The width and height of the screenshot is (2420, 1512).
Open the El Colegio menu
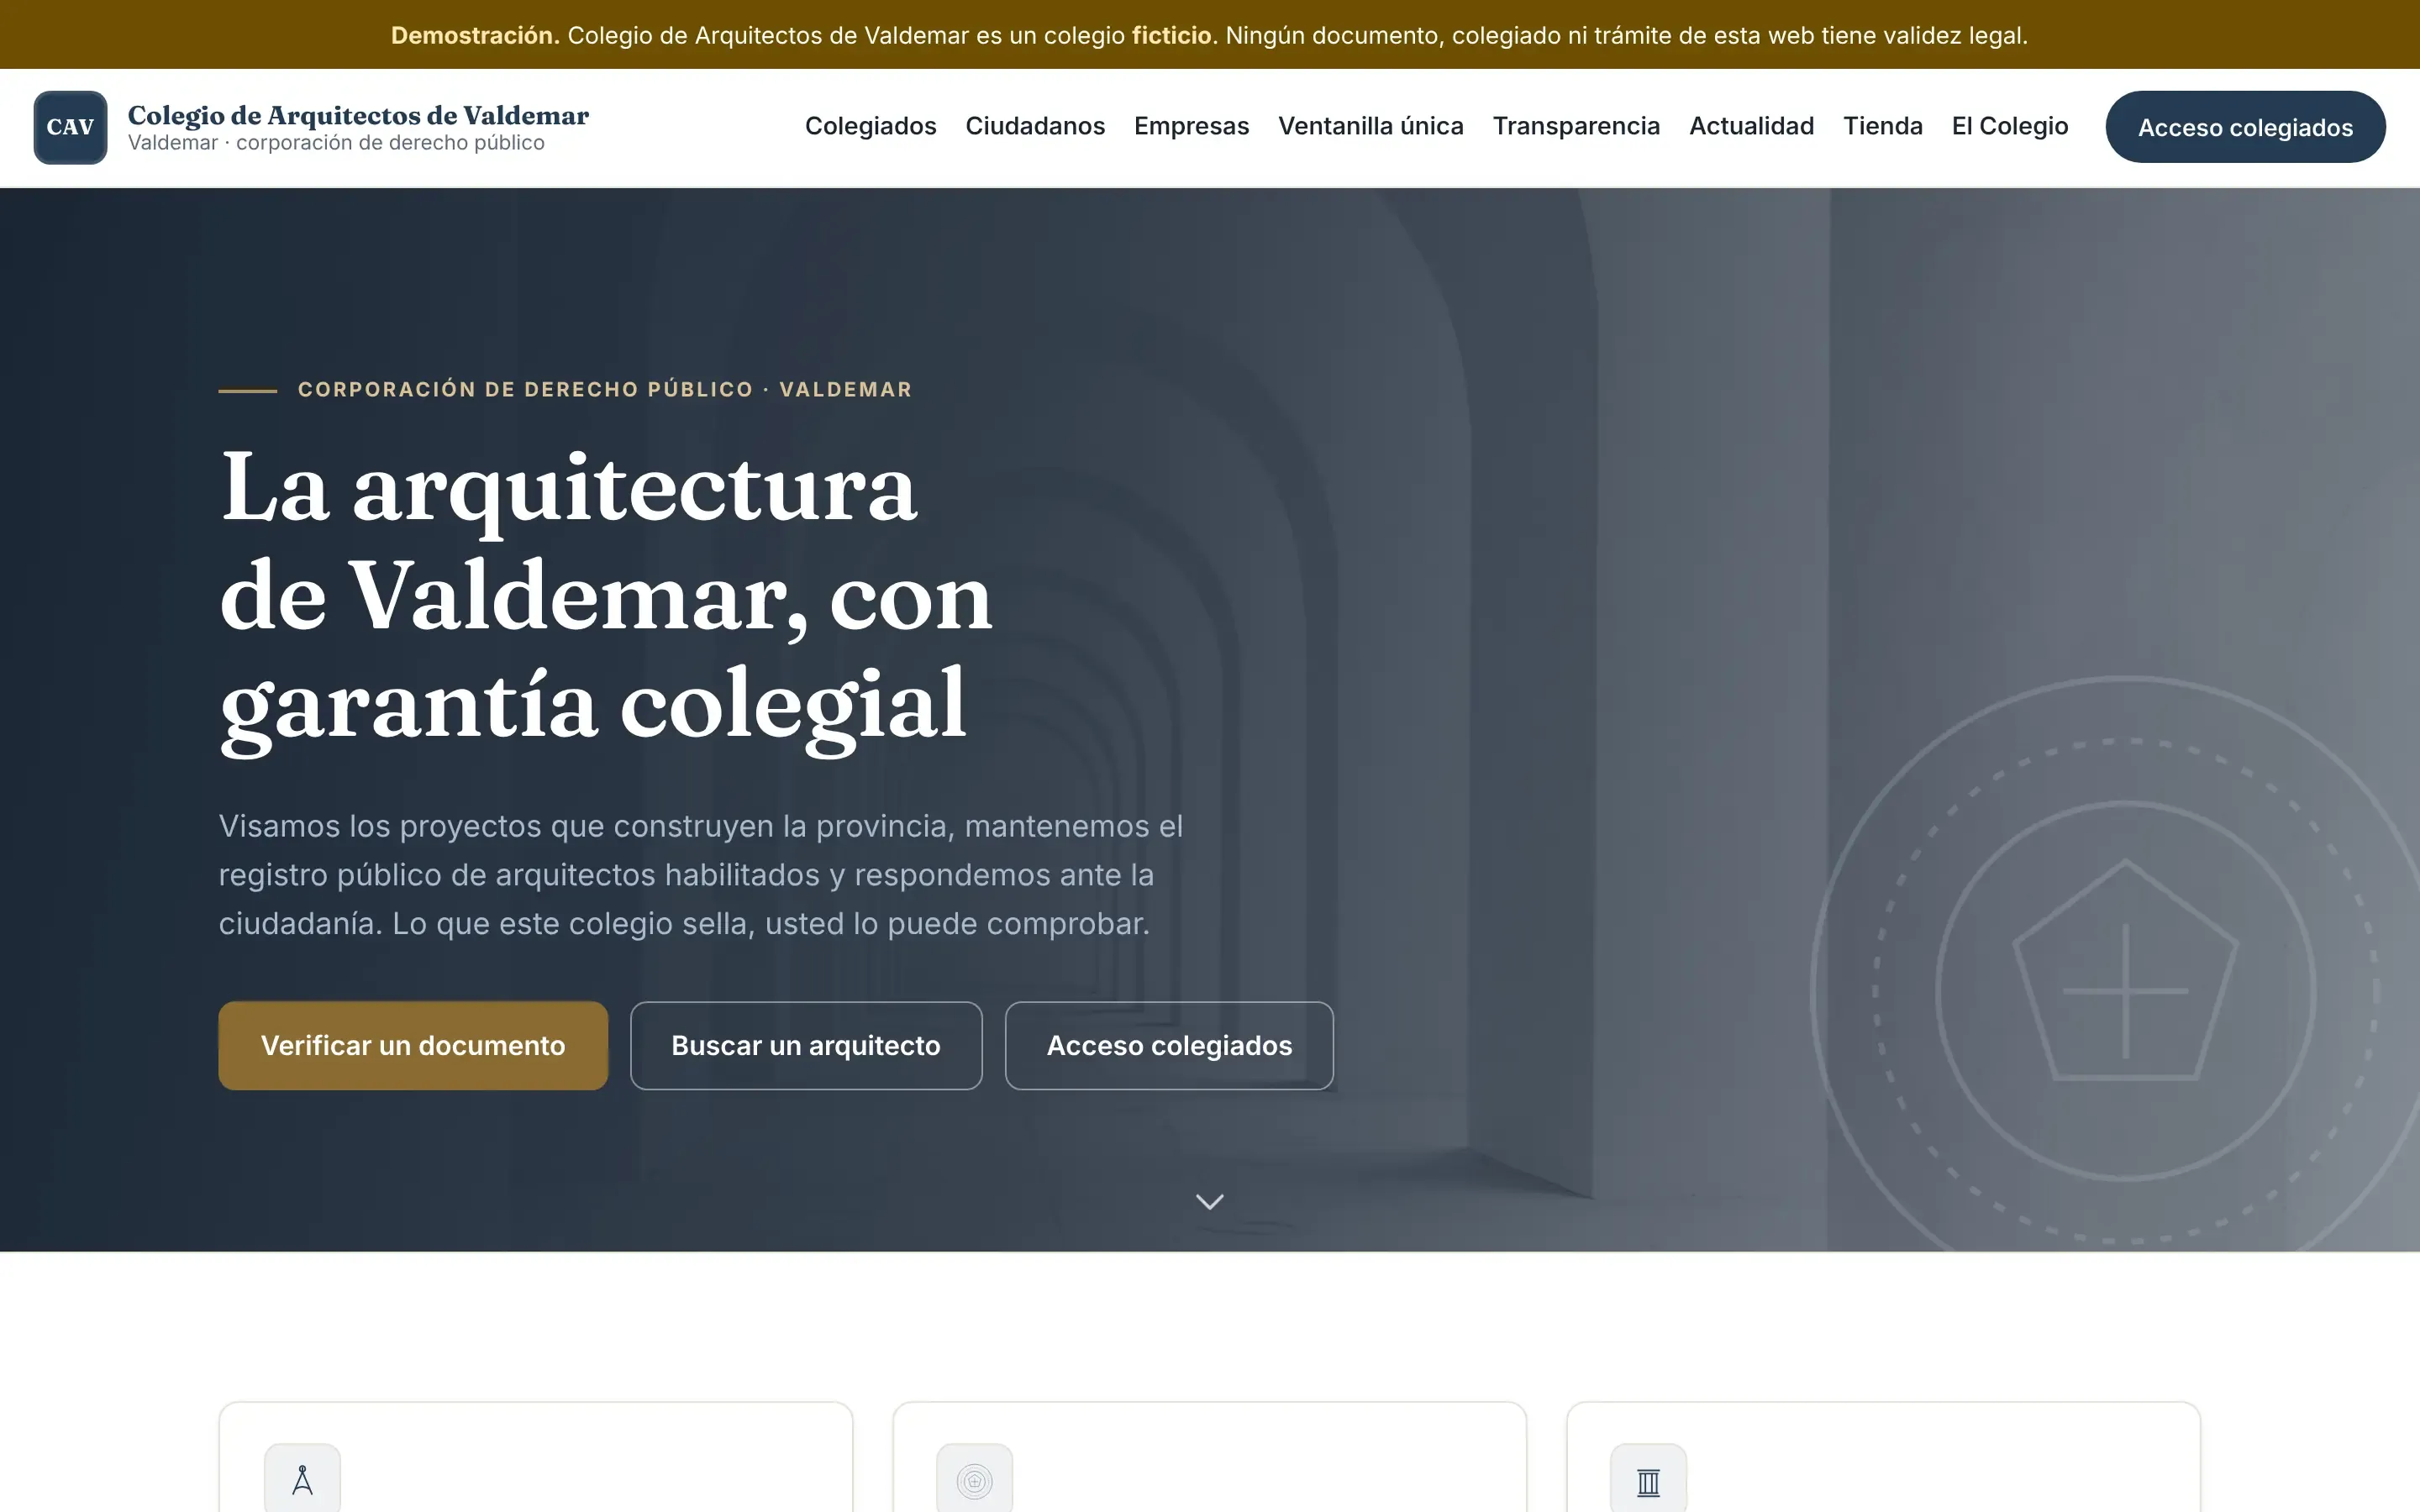coord(2009,126)
